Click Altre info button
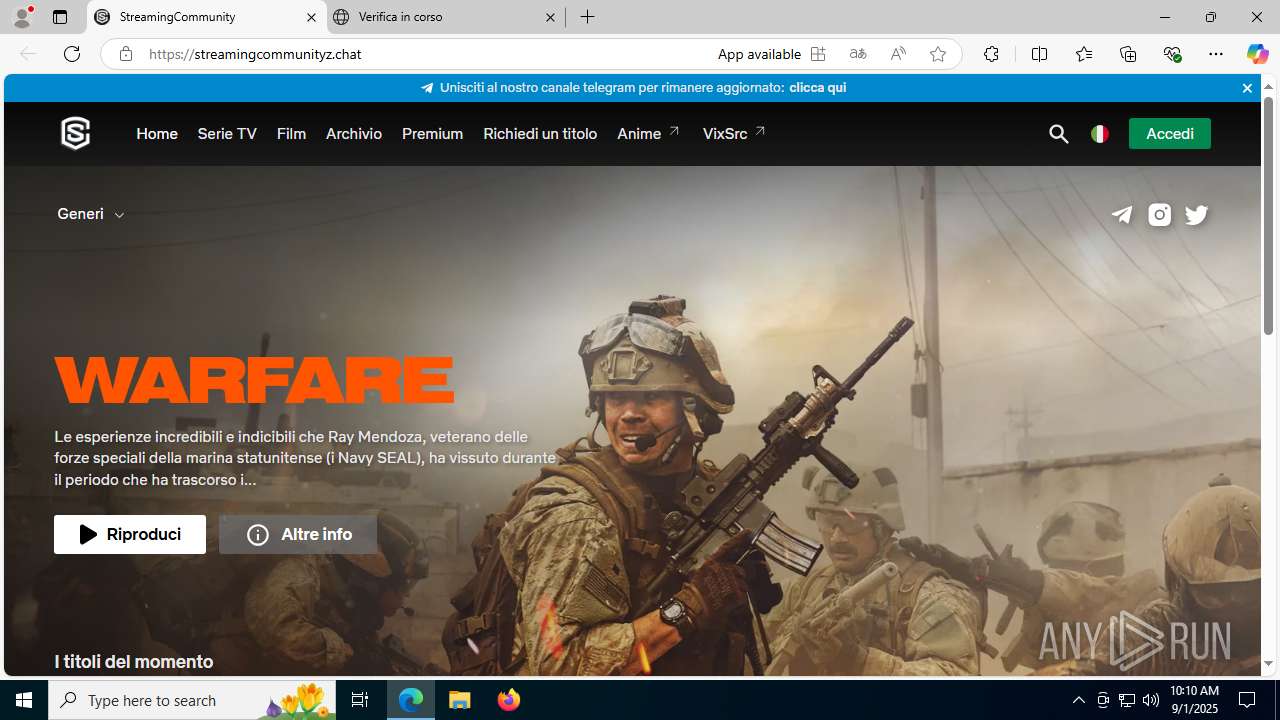The image size is (1280, 720). 298,535
